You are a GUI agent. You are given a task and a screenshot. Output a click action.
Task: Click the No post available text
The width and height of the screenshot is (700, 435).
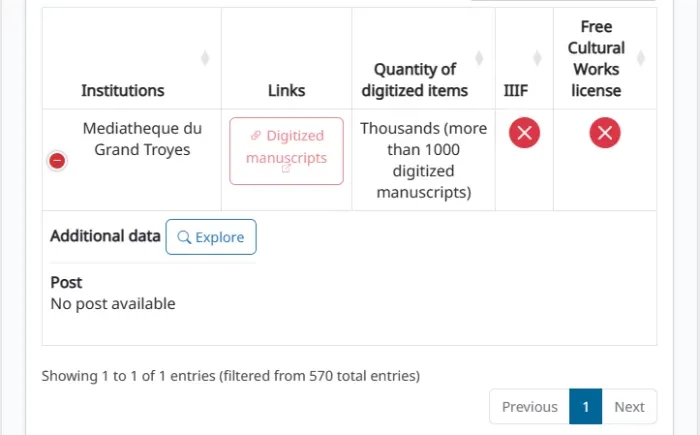pyautogui.click(x=113, y=304)
